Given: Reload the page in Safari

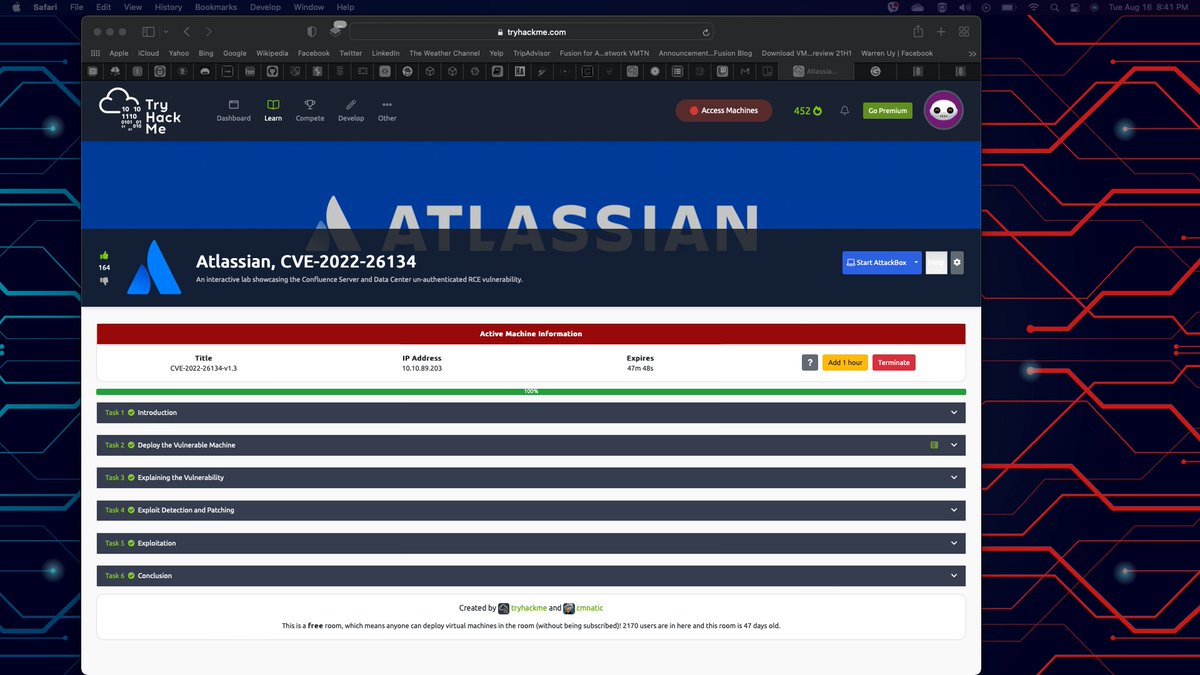Looking at the screenshot, I should point(706,32).
